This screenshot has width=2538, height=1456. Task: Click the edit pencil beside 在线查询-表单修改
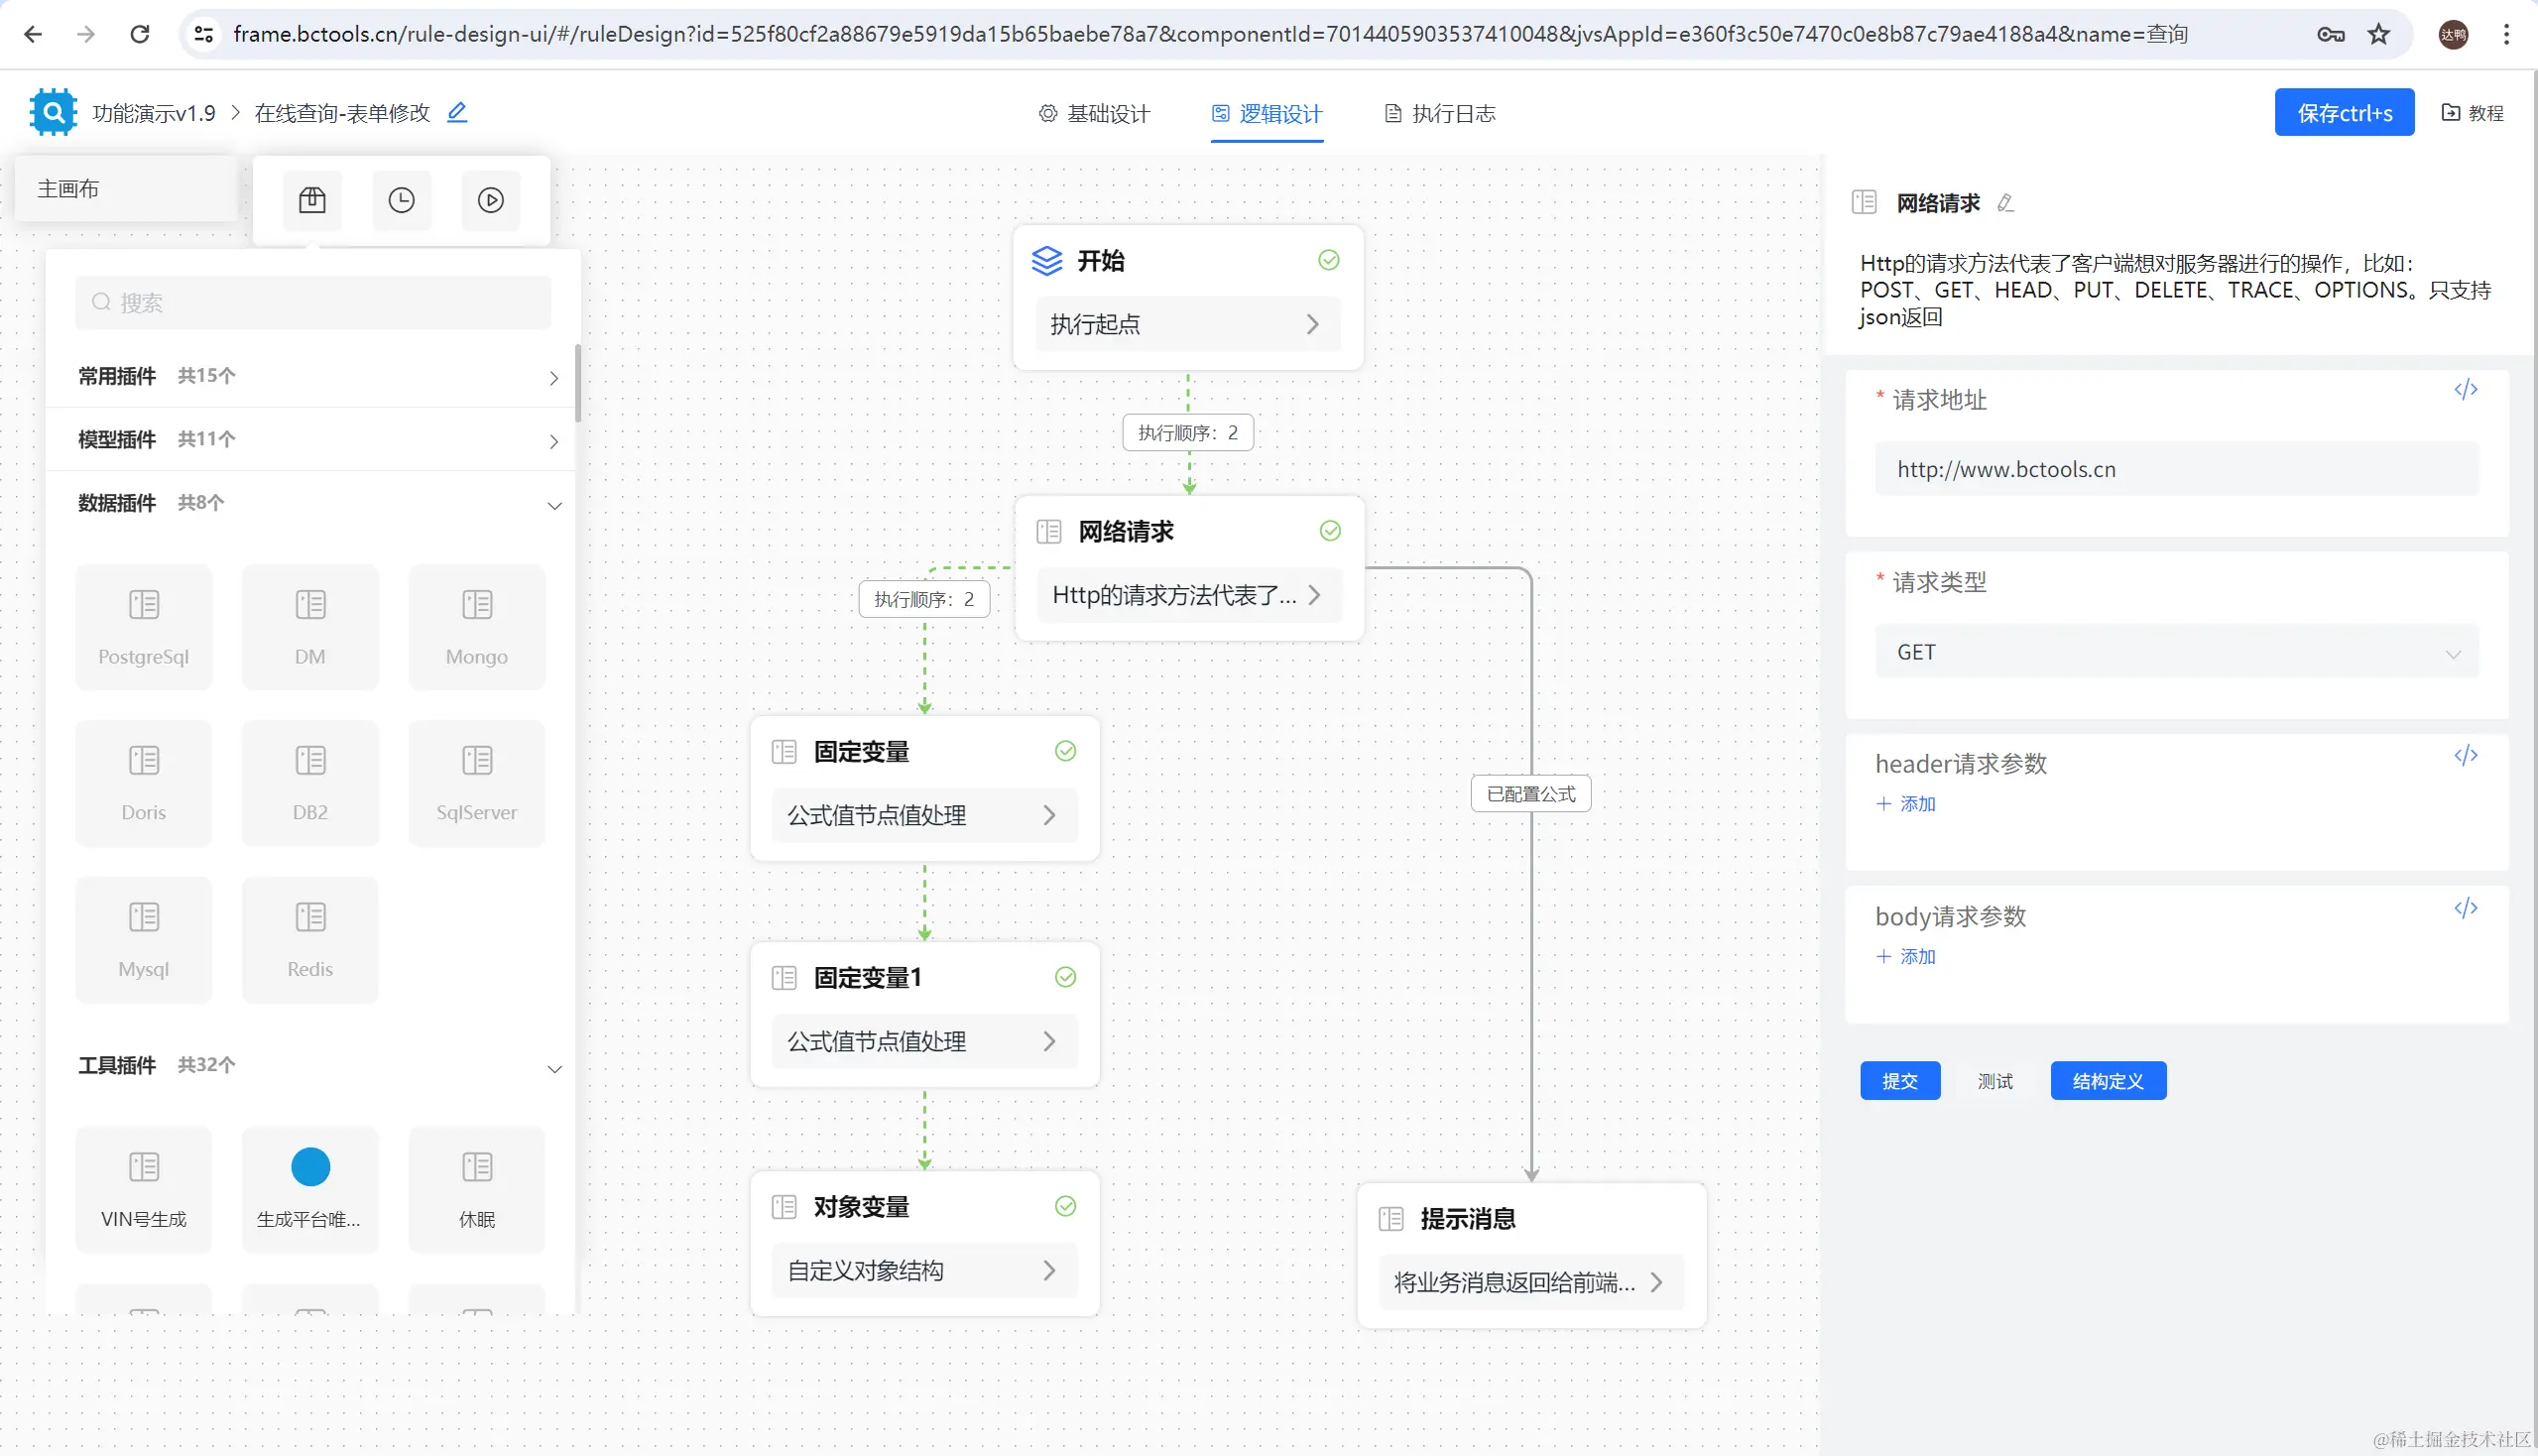[457, 112]
